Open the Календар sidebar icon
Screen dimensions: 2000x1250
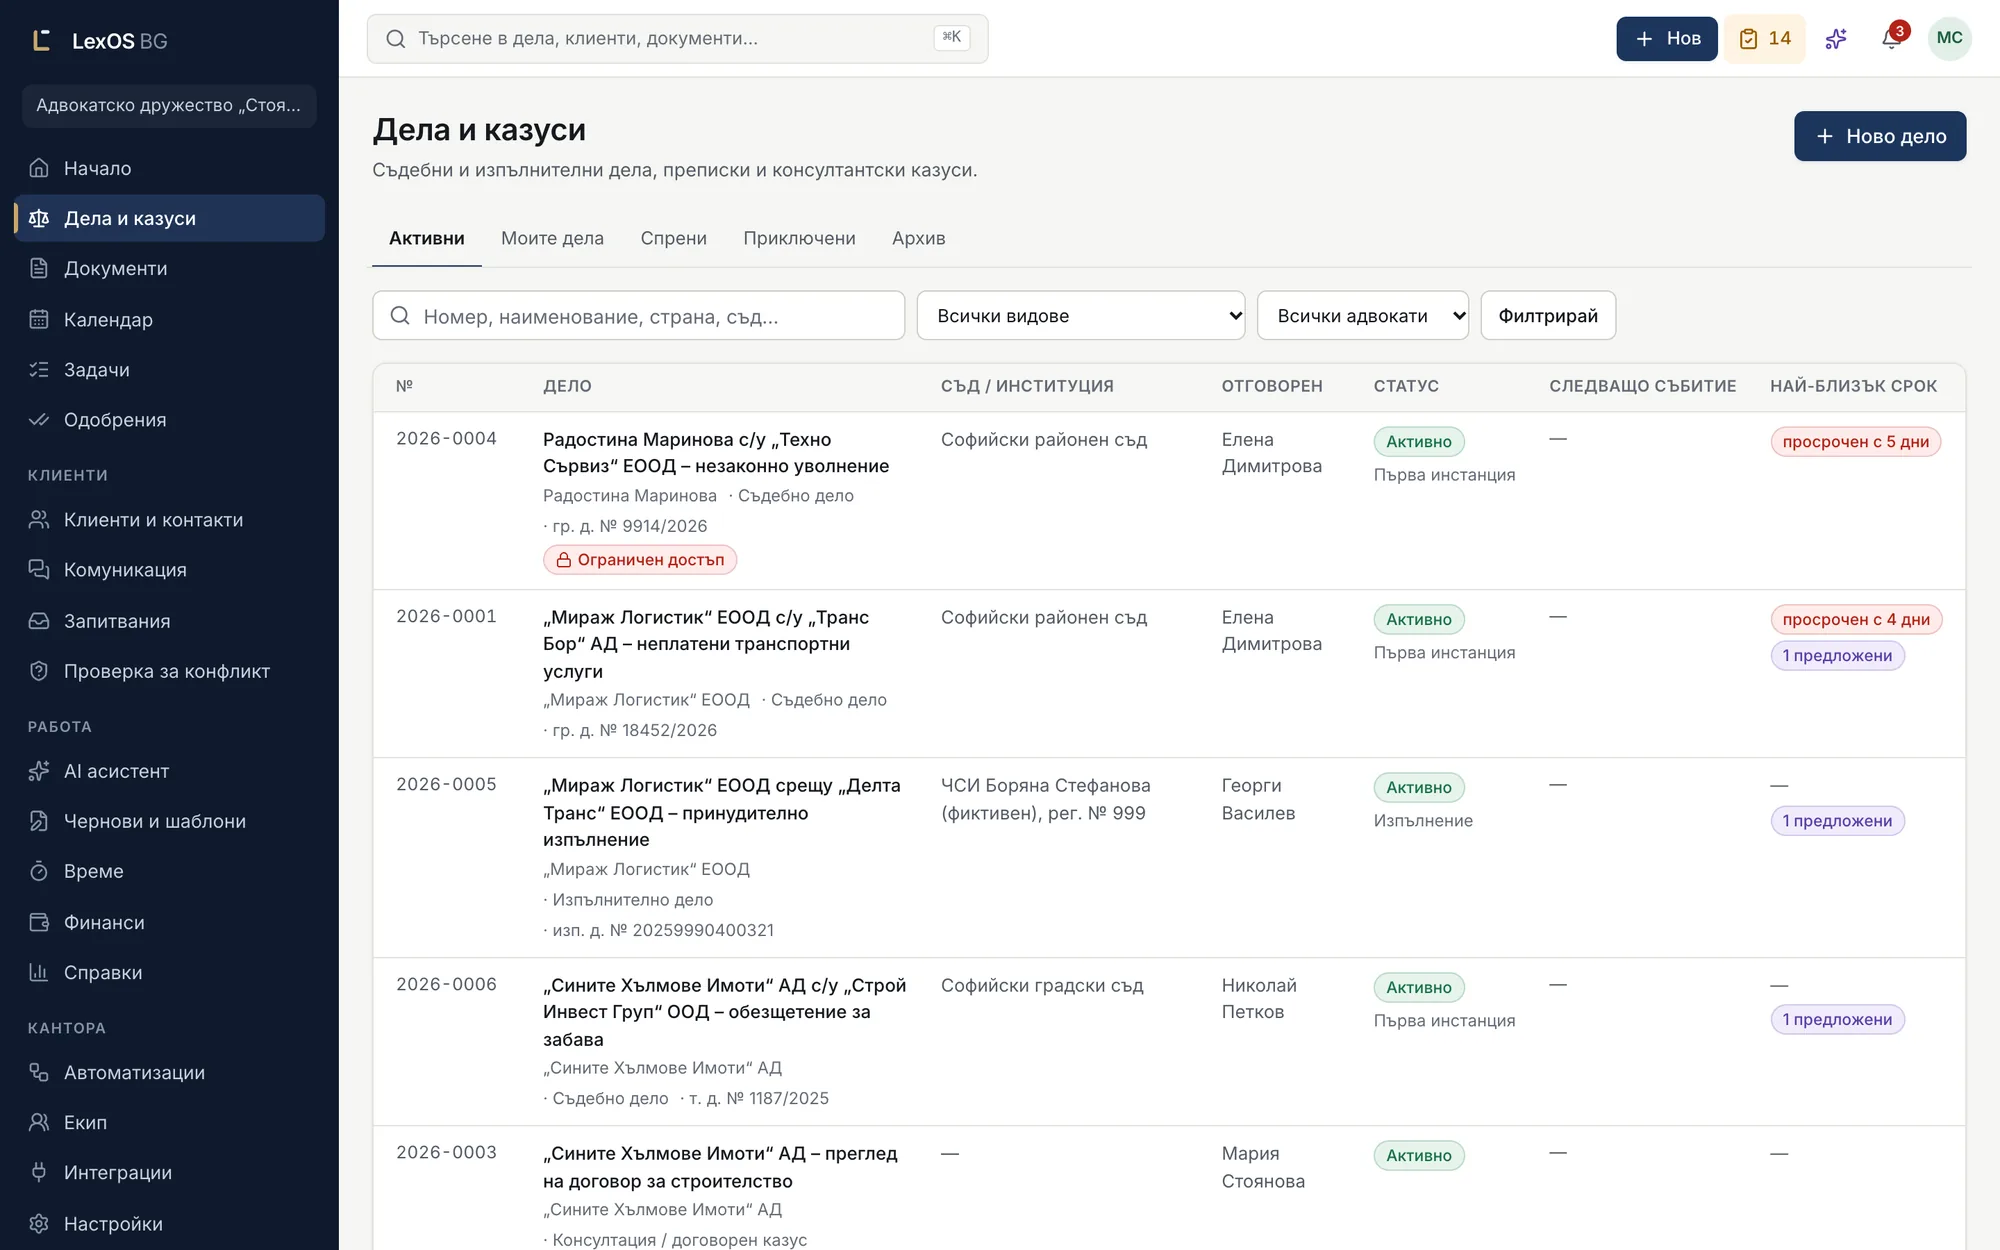click(39, 319)
